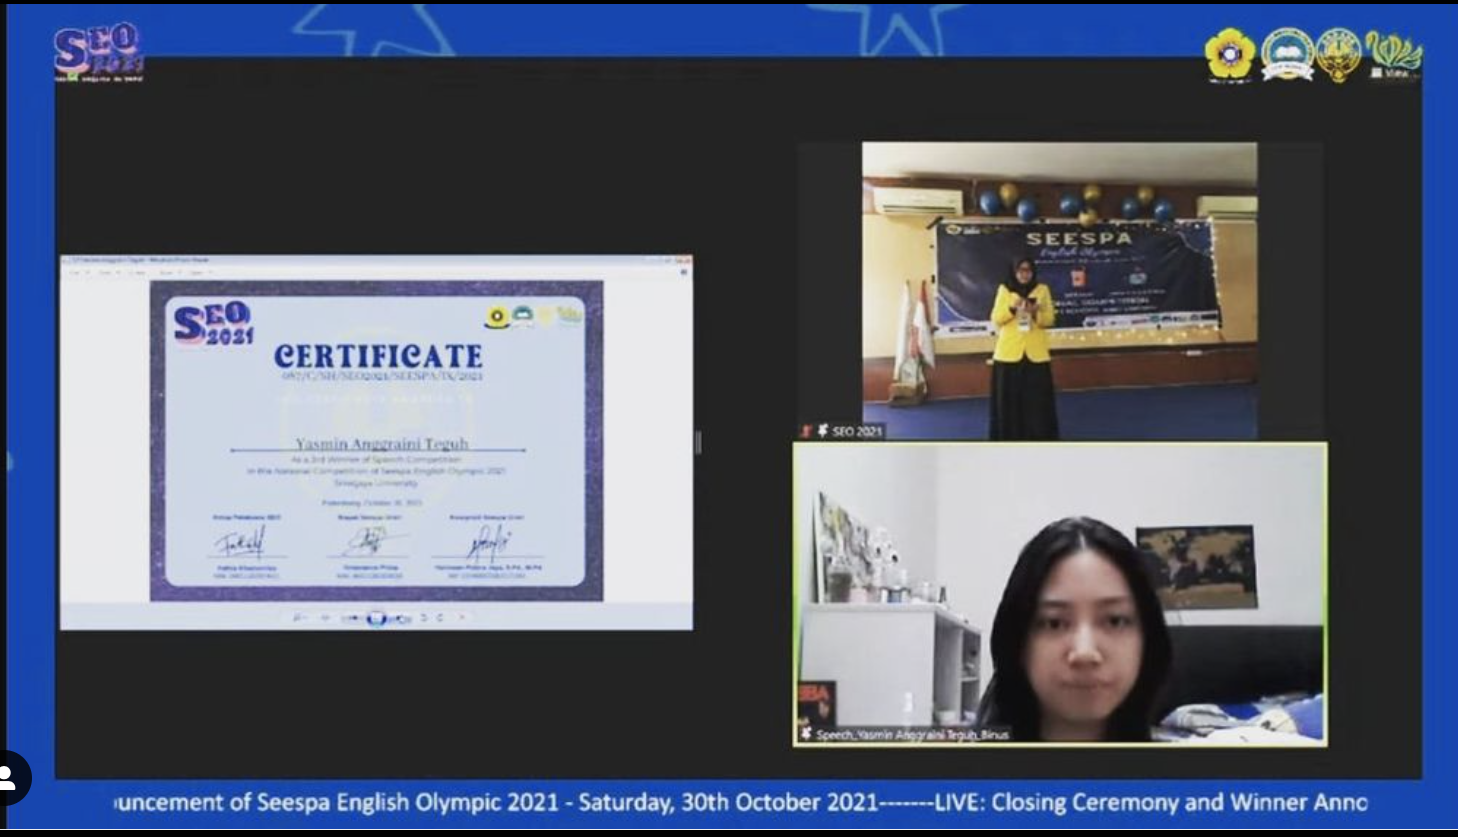Screen dimensions: 1458x837
Task: Click the SEO 2021 logo in top-left corner
Action: pyautogui.click(x=98, y=53)
